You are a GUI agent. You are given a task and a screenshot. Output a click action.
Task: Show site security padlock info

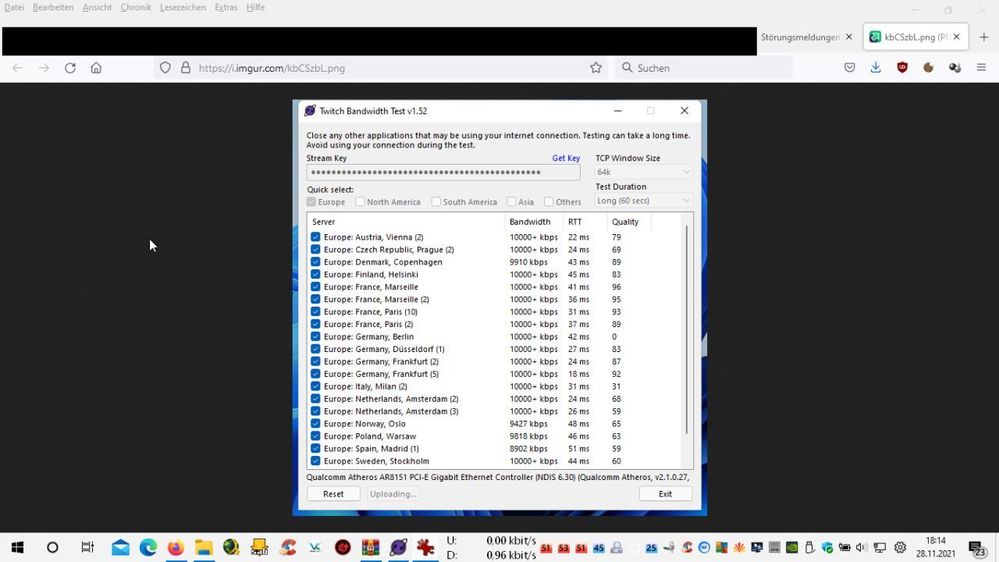(185, 68)
